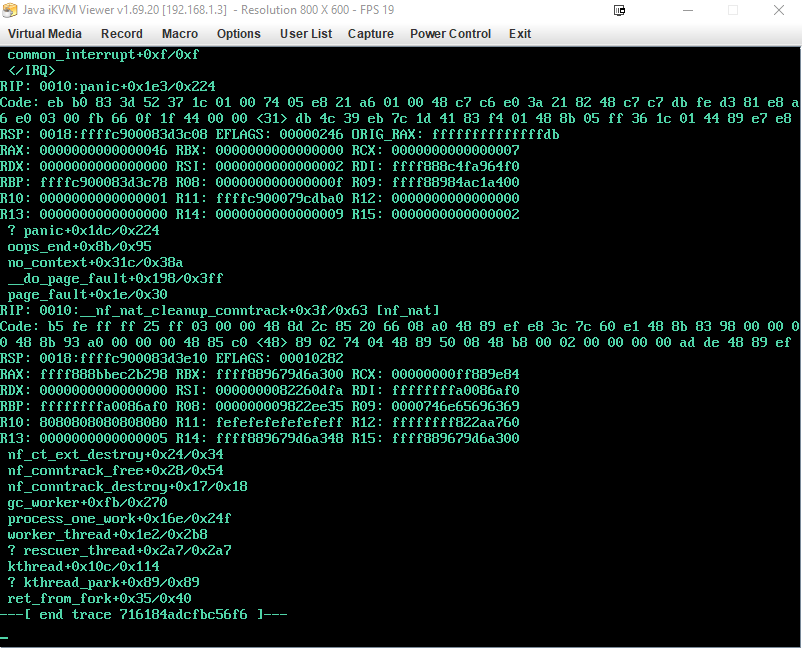Open the Macro menu
The height and width of the screenshot is (648, 802).
(180, 34)
